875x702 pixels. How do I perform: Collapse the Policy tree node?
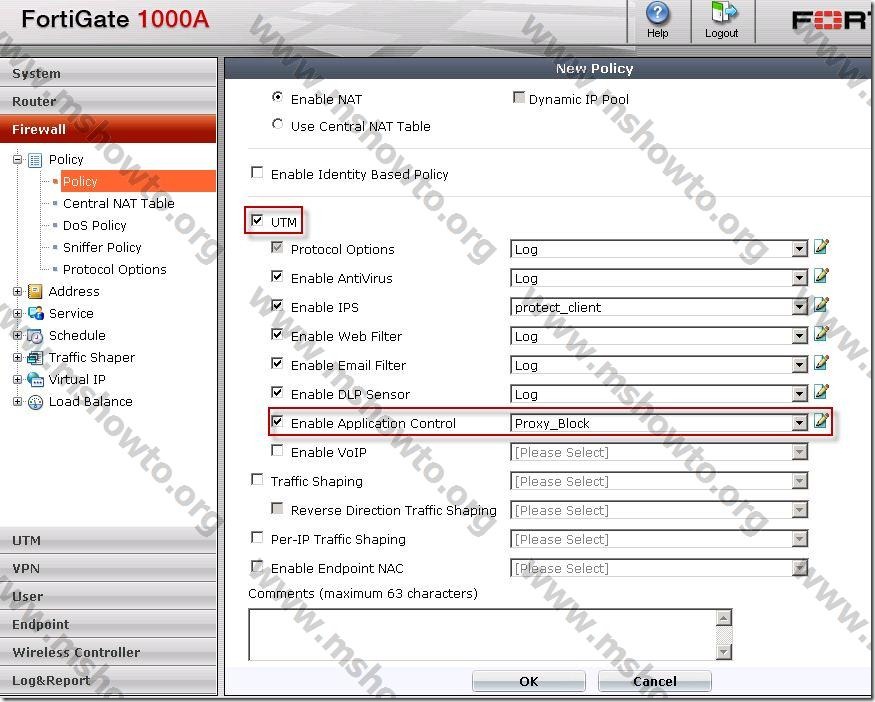[17, 160]
